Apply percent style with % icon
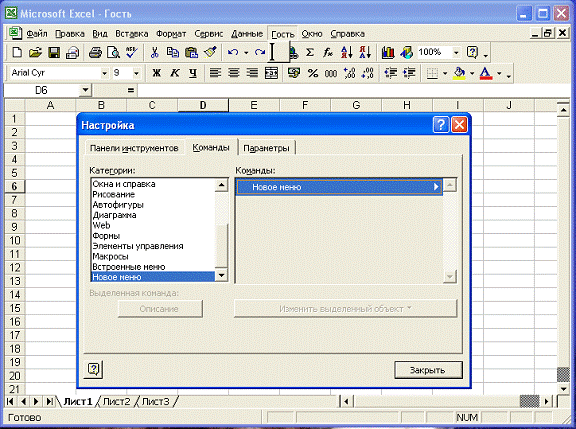 click(313, 73)
